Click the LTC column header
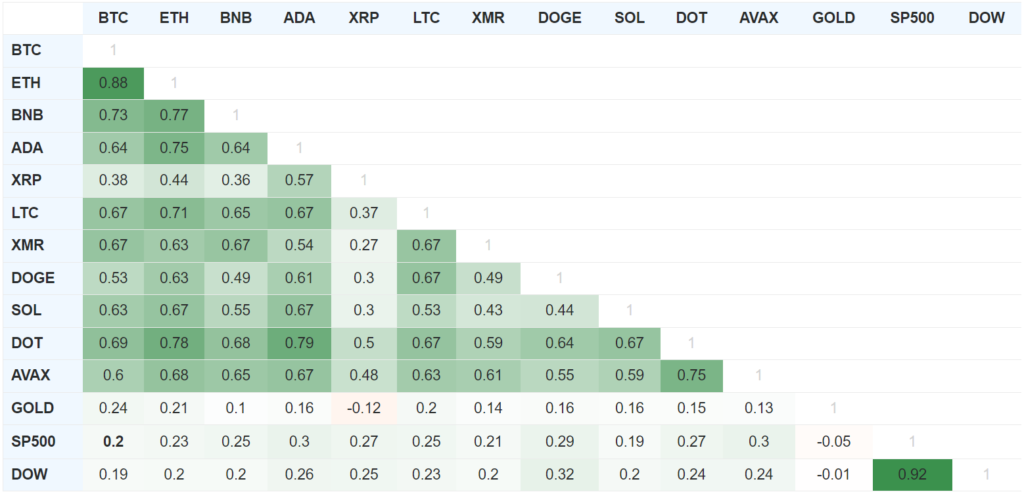Screen dimensions: 1024x494 (426, 18)
